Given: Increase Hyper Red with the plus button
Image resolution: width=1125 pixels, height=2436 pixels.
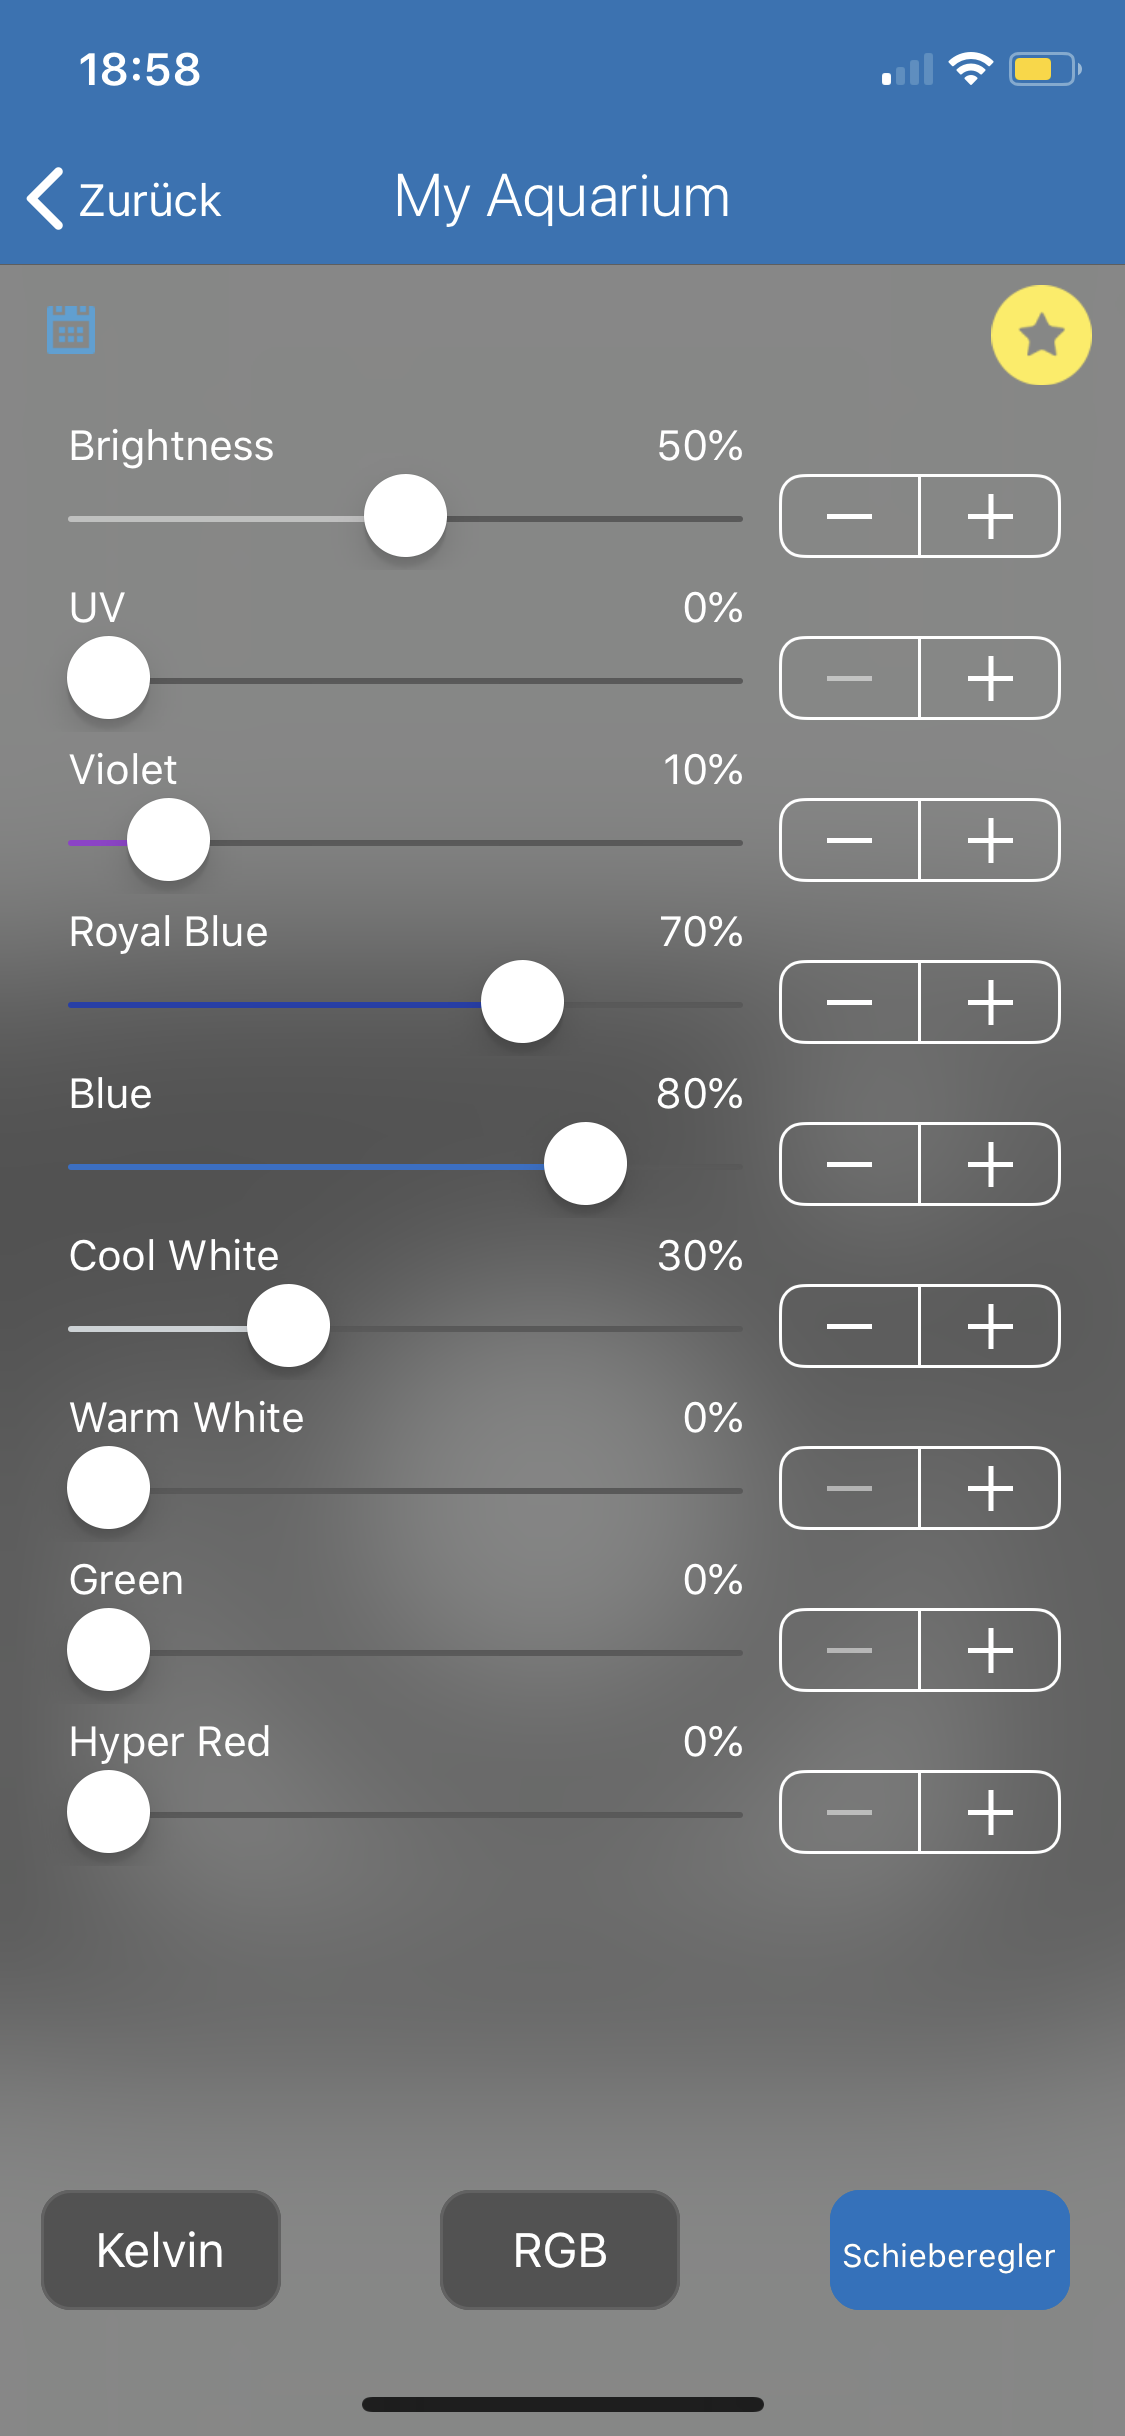Looking at the screenshot, I should click(x=990, y=1812).
